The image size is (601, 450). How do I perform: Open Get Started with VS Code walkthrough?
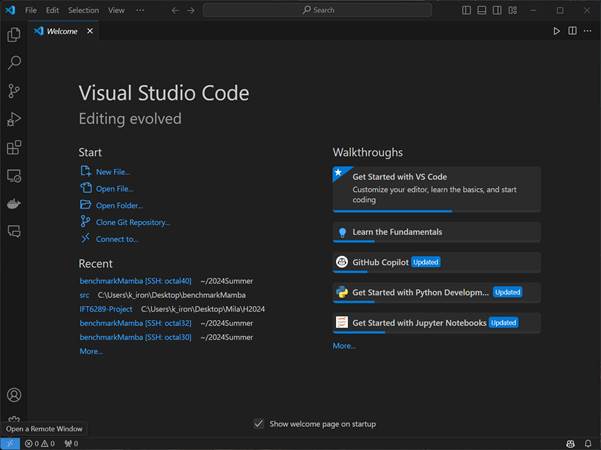click(437, 189)
